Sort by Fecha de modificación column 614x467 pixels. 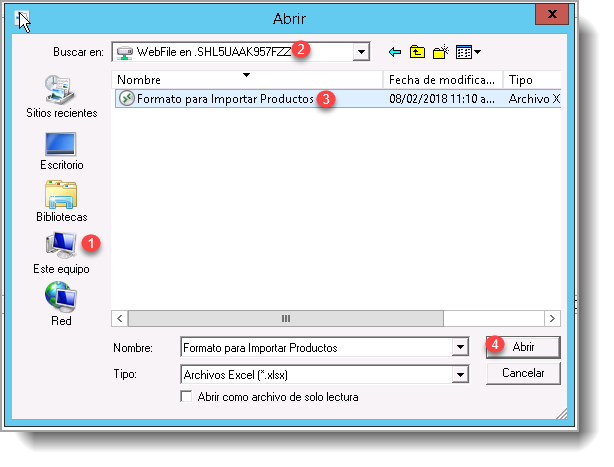pos(442,79)
